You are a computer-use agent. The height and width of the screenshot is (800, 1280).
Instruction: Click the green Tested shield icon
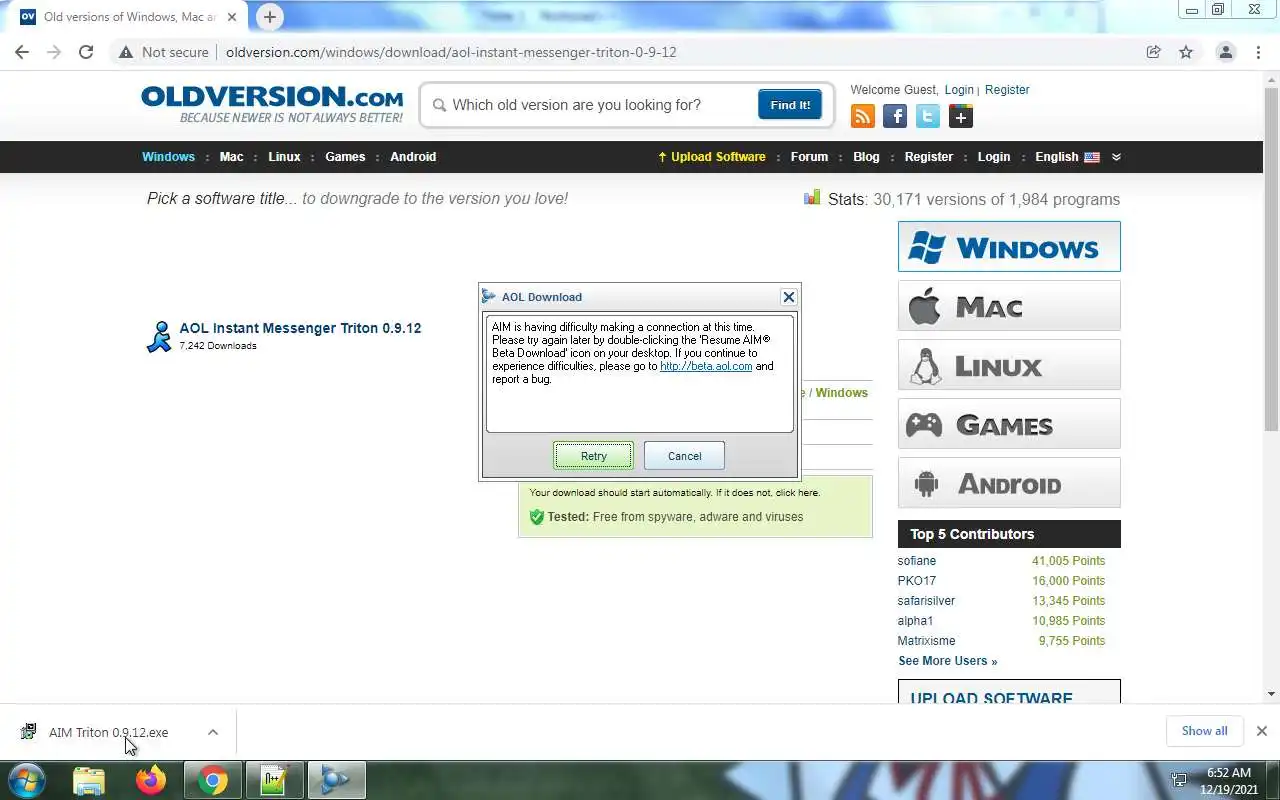(x=537, y=517)
